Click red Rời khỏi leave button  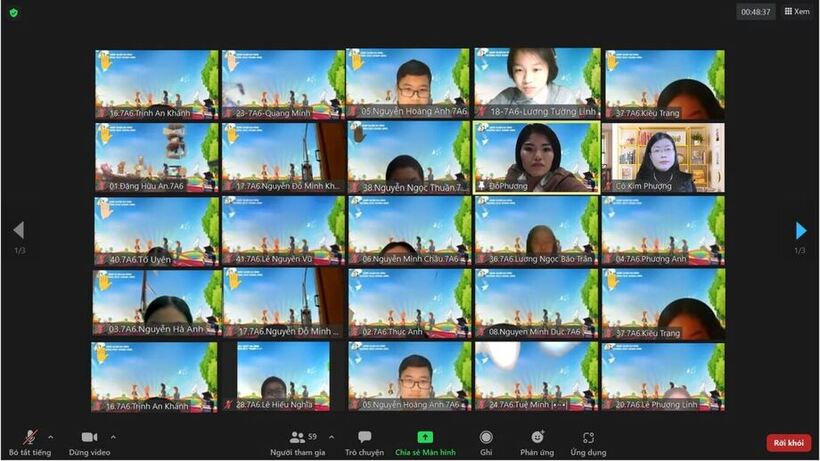coord(788,442)
